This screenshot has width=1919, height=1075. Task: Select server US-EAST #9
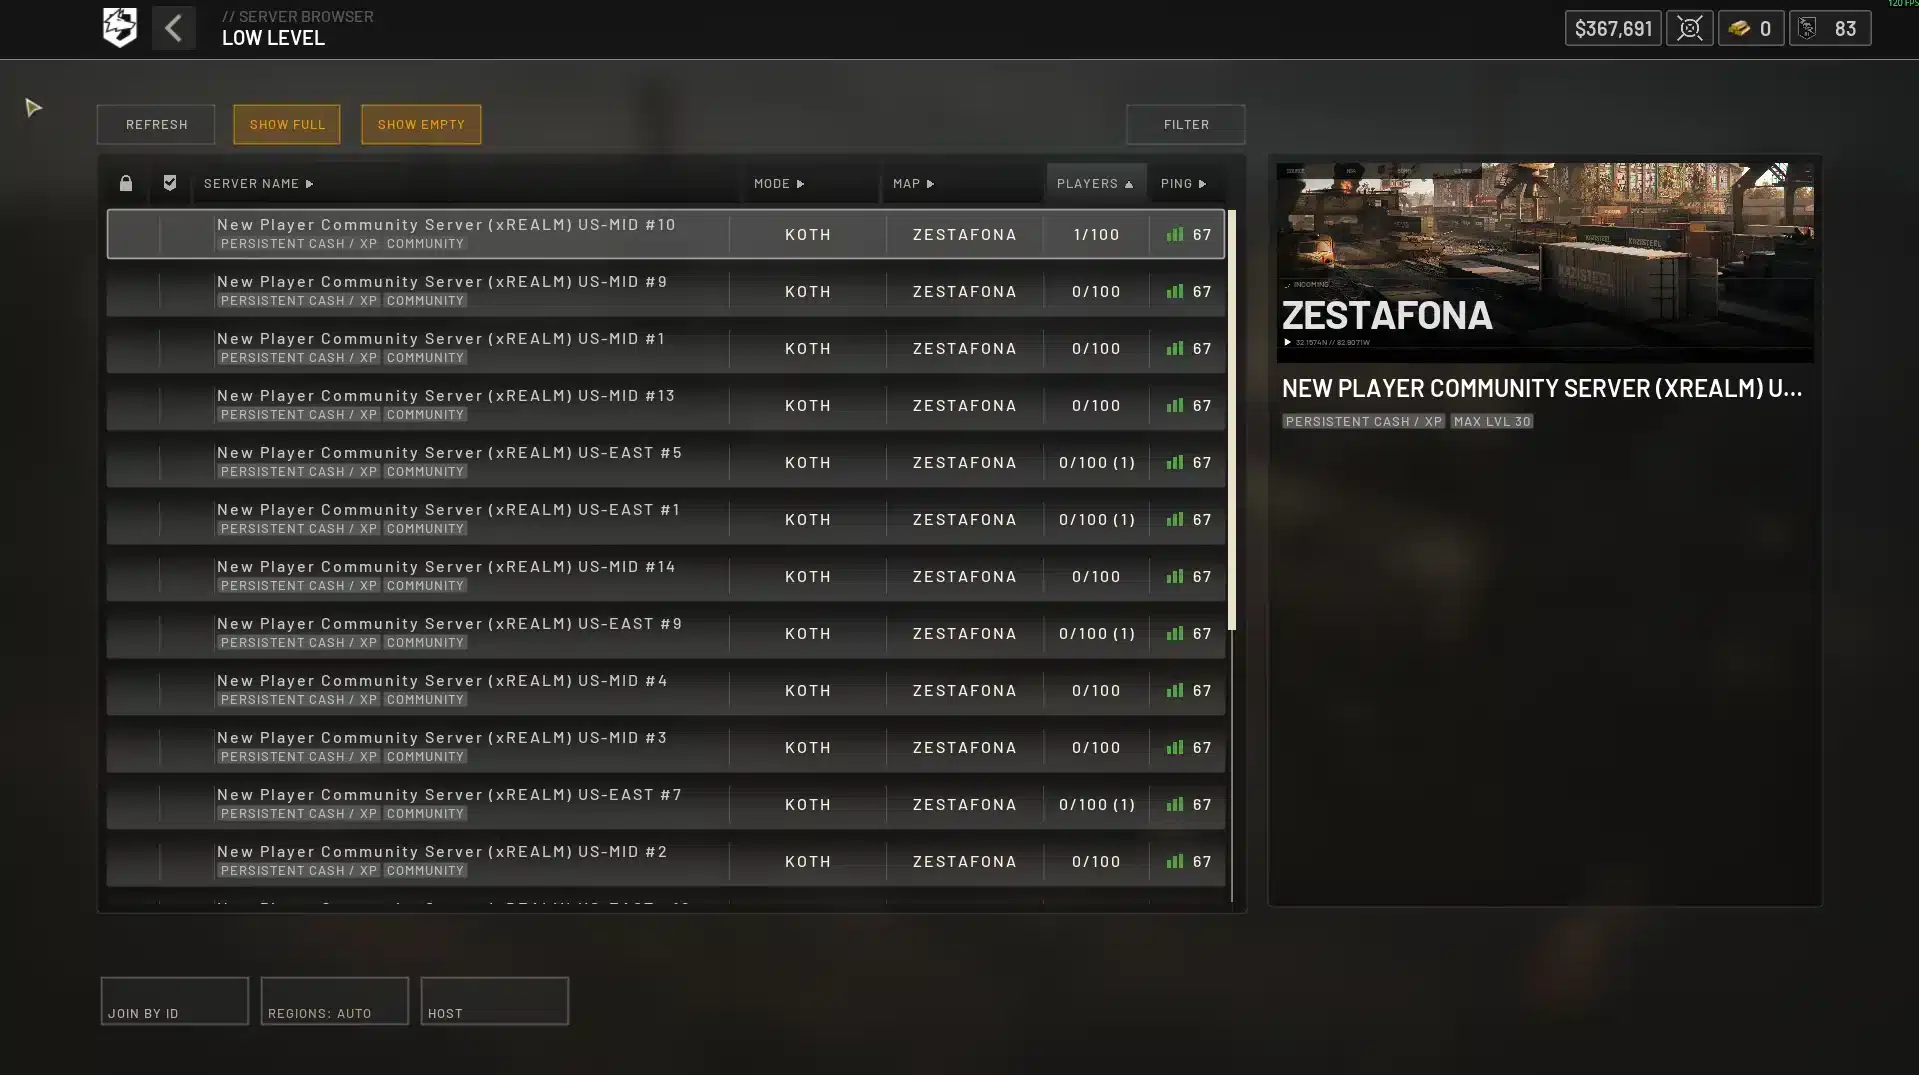click(665, 633)
